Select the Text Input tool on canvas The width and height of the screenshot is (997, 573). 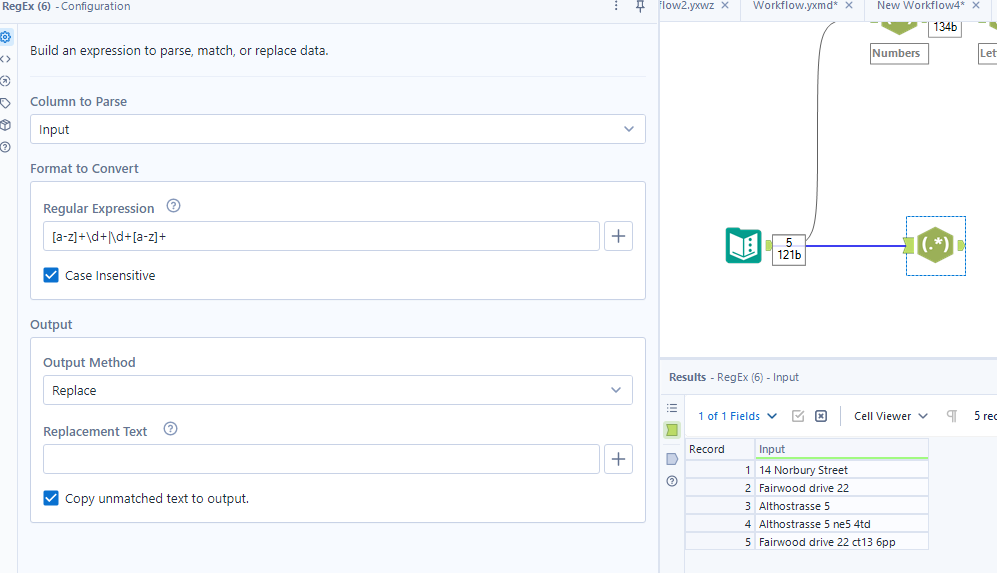[x=743, y=245]
